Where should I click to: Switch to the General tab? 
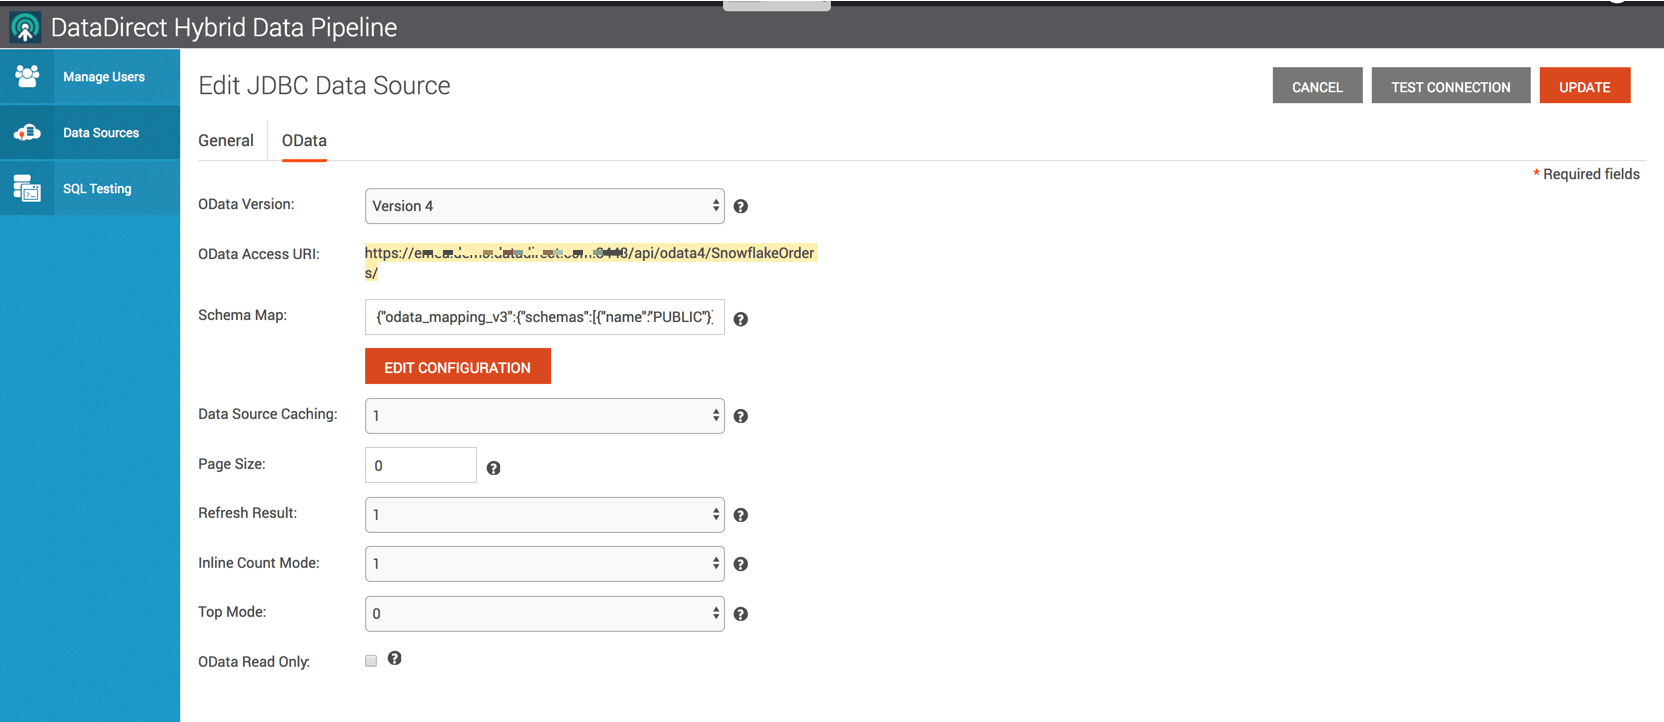pos(226,141)
